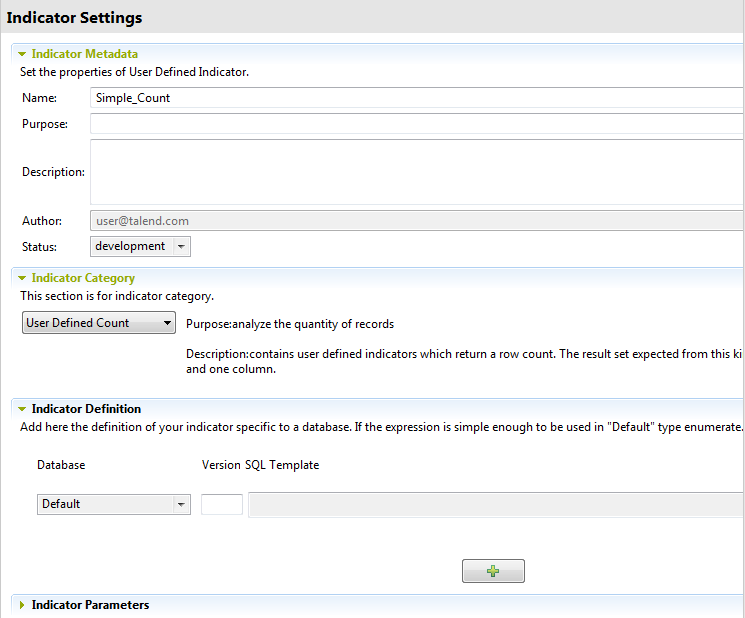Click the green plus add-definition button
Screen dimensions: 745x618
point(493,571)
